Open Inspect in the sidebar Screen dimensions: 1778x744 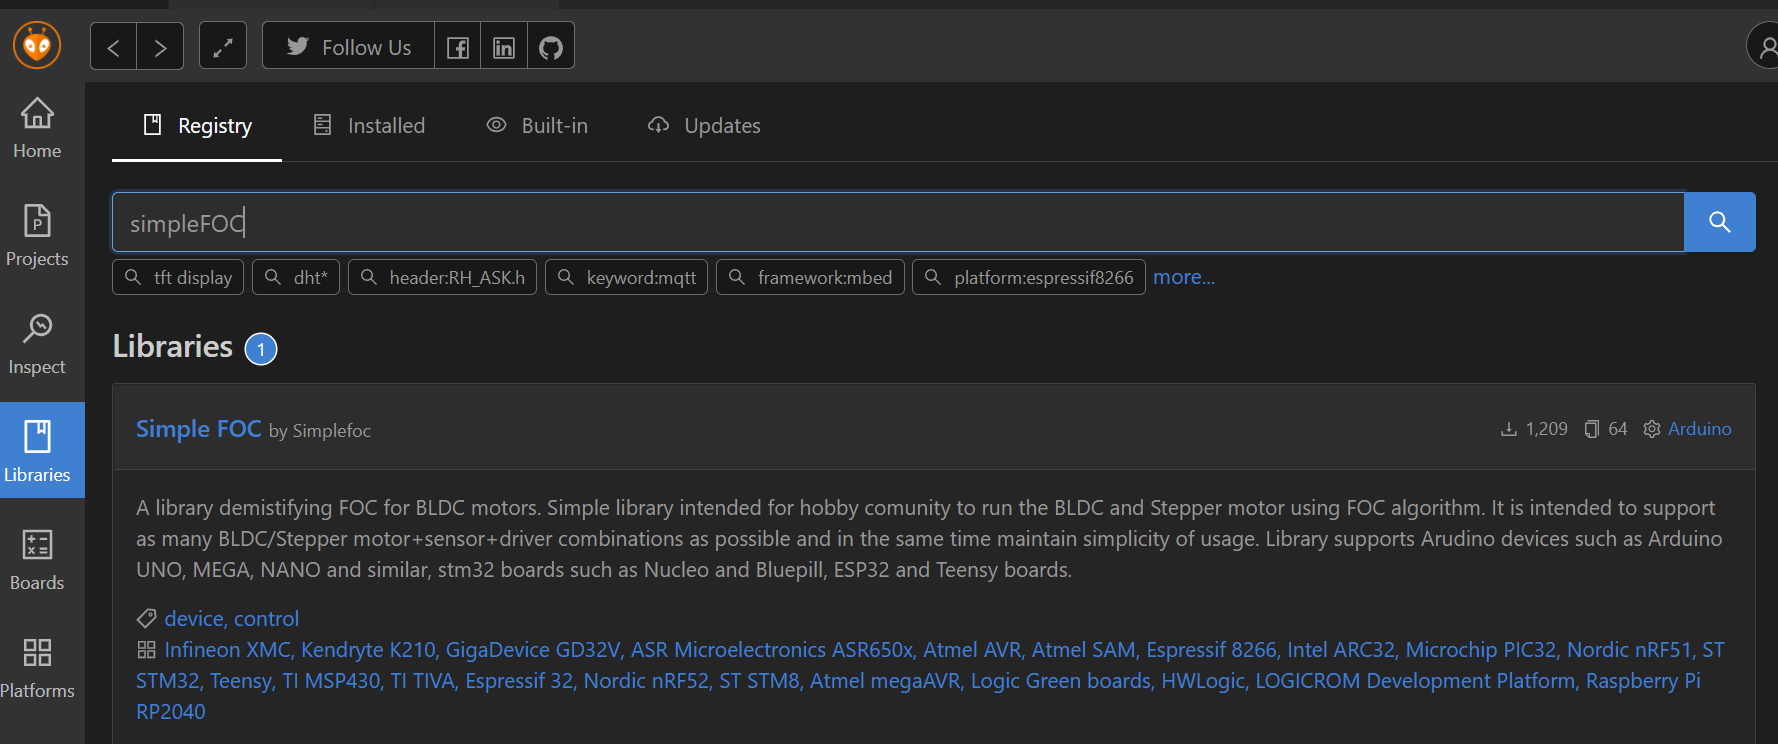tap(37, 344)
